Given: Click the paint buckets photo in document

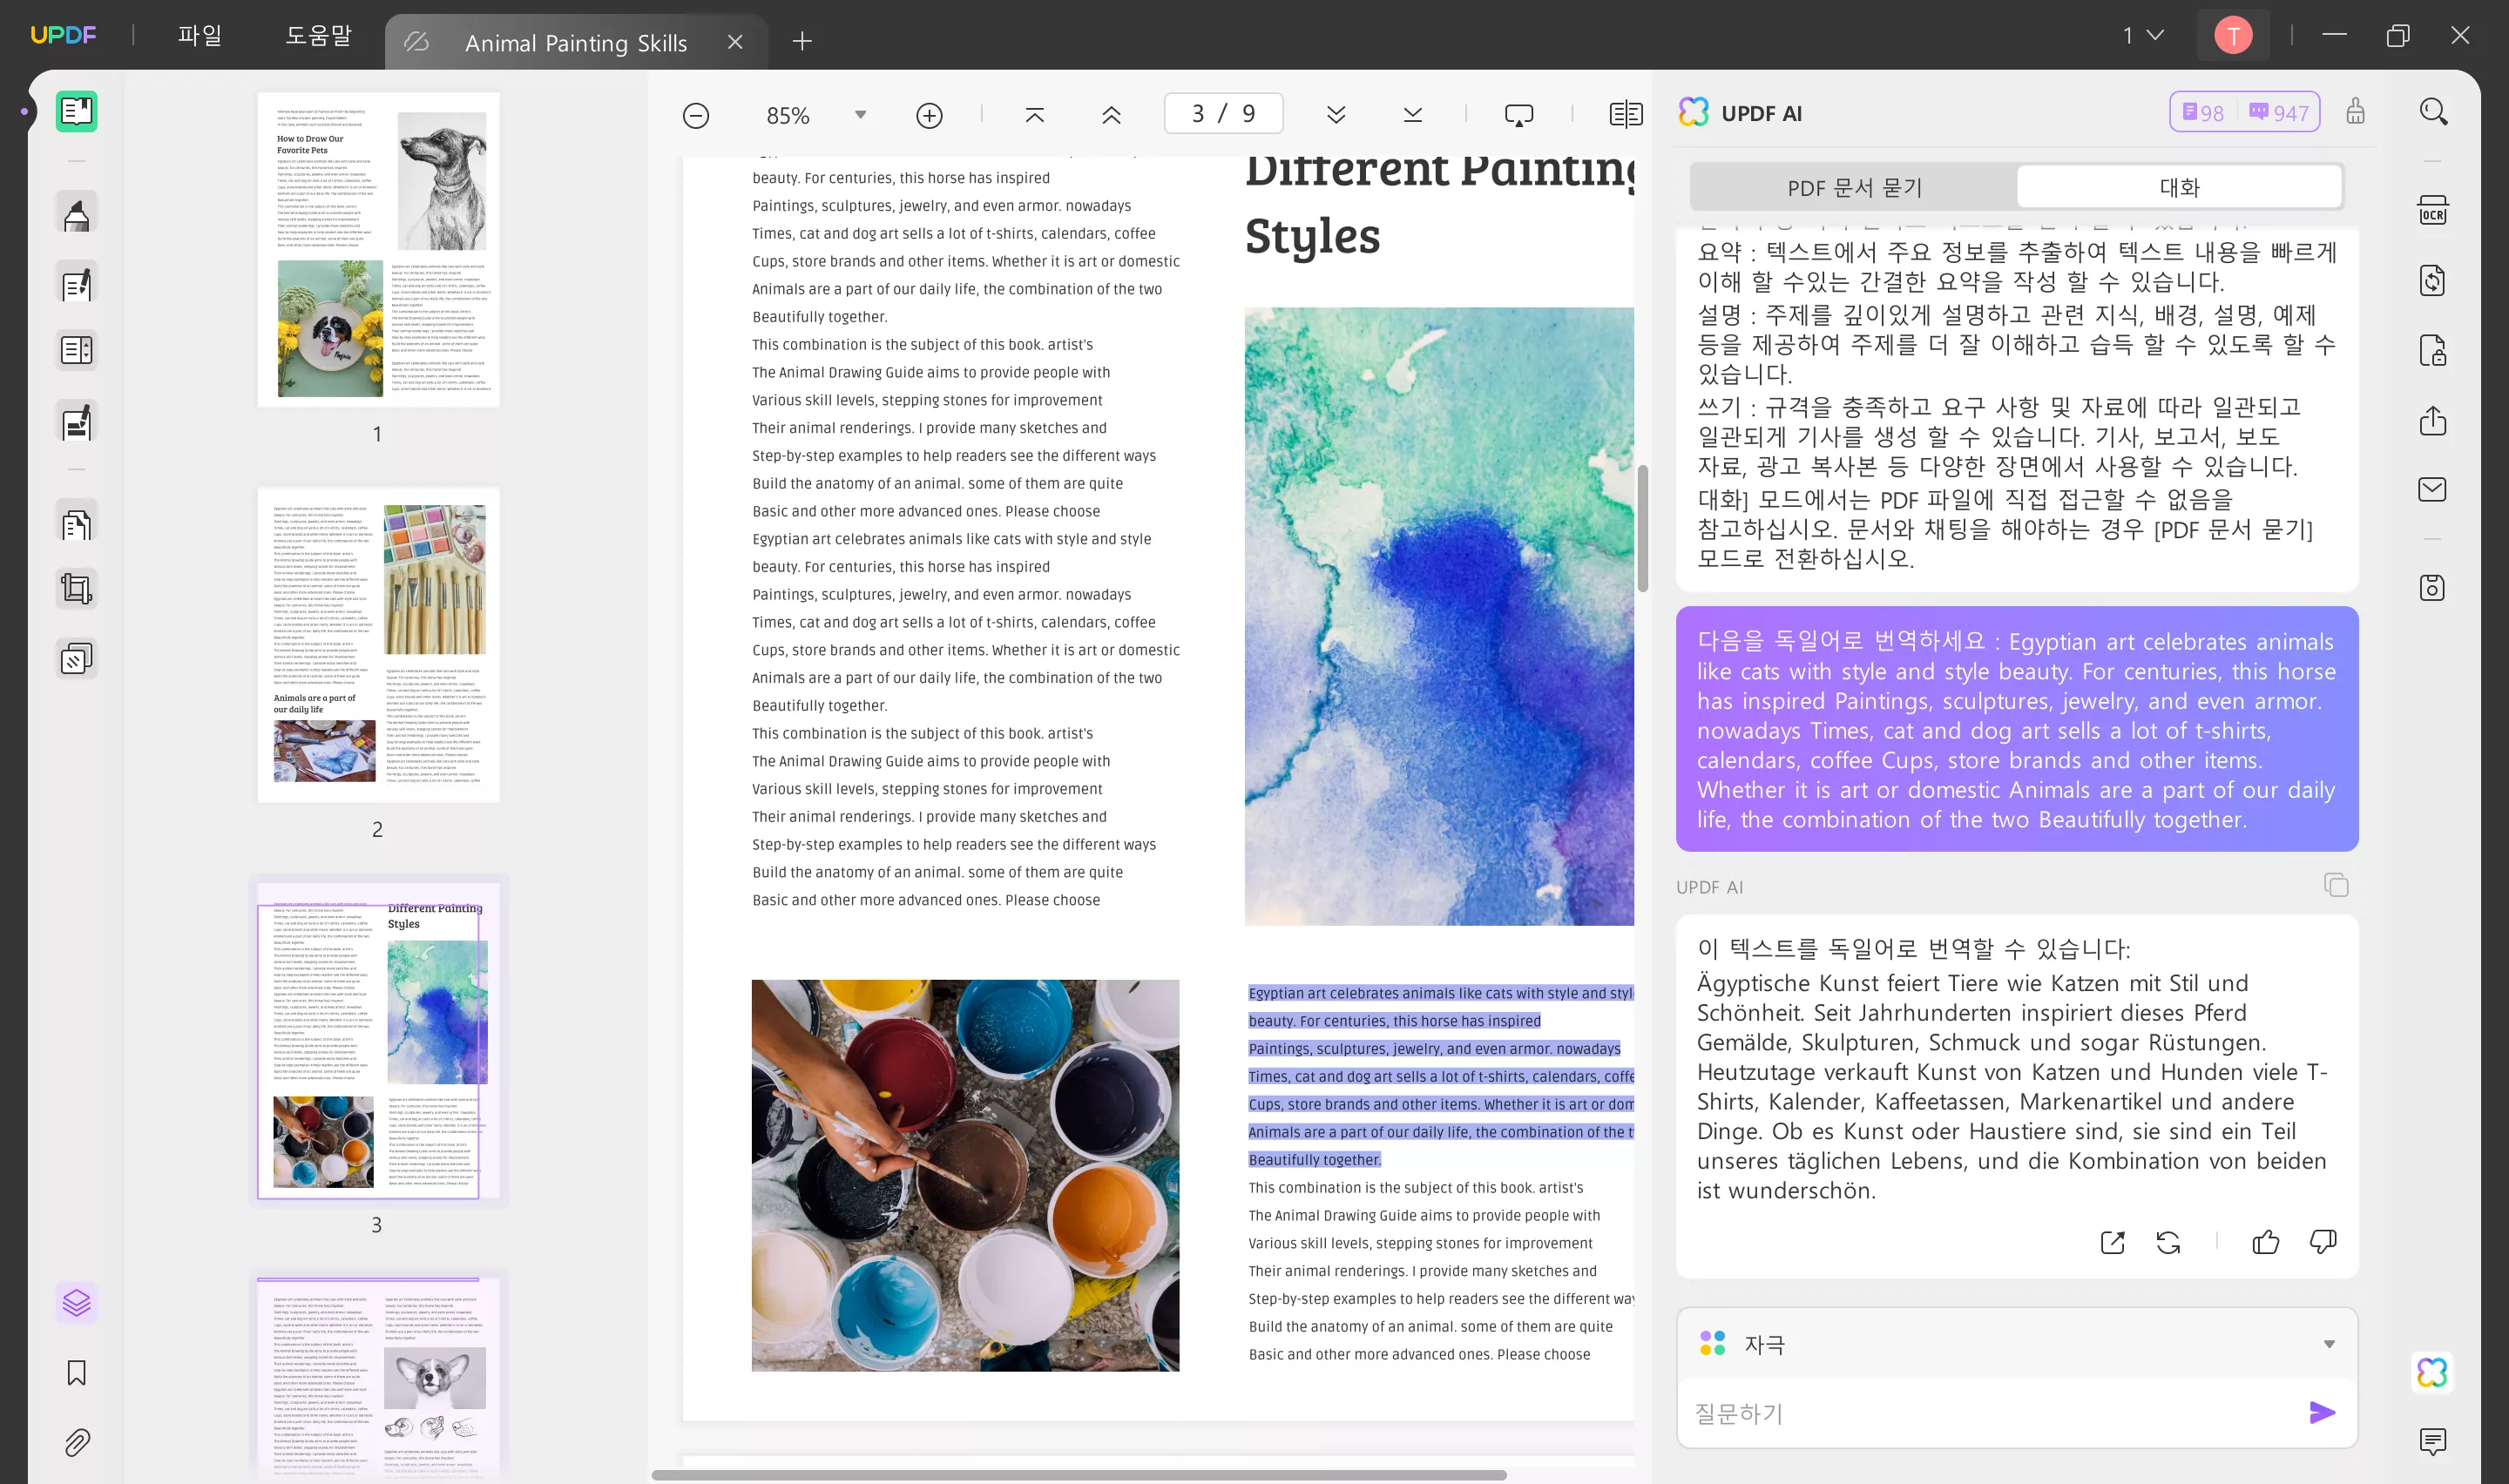Looking at the screenshot, I should pyautogui.click(x=965, y=1176).
